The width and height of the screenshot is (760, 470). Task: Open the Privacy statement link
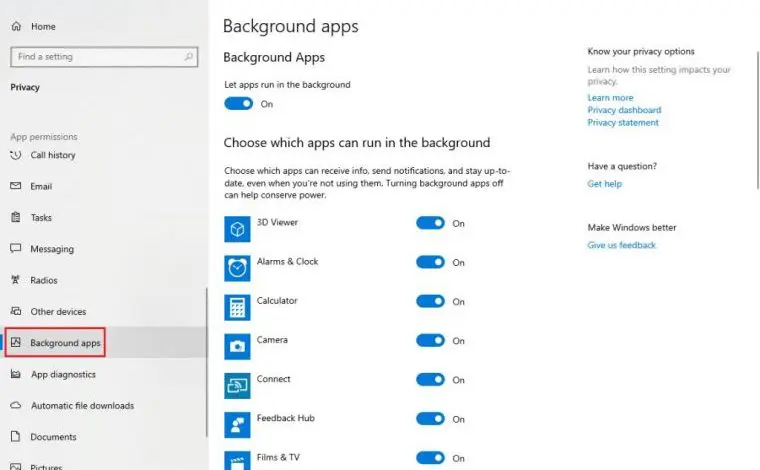(623, 123)
